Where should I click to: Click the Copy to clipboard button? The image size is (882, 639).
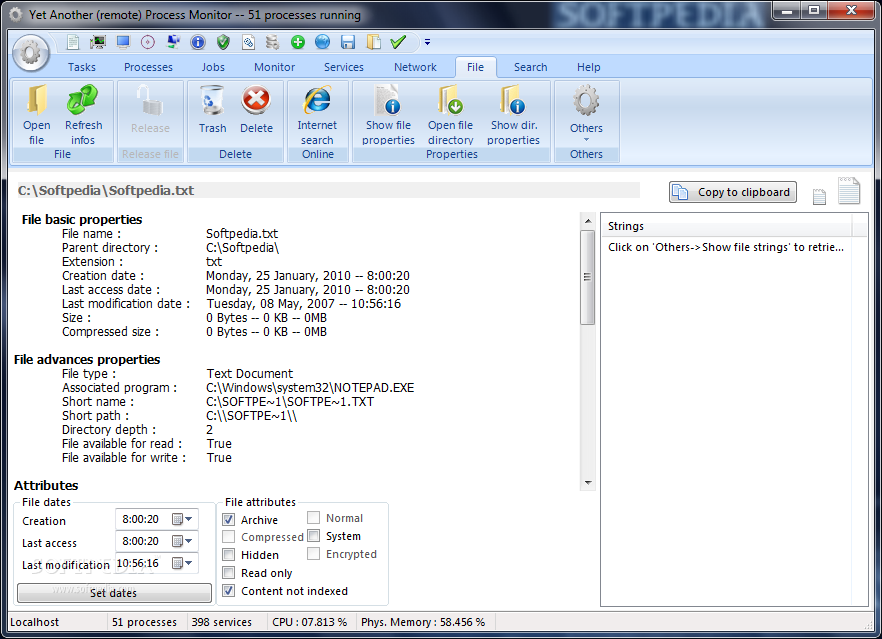tap(732, 192)
